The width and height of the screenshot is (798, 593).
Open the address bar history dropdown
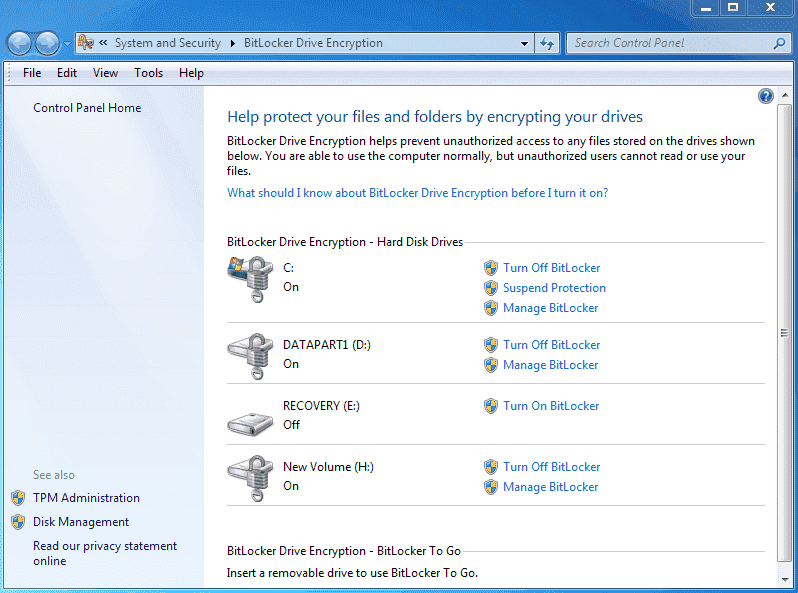click(524, 43)
